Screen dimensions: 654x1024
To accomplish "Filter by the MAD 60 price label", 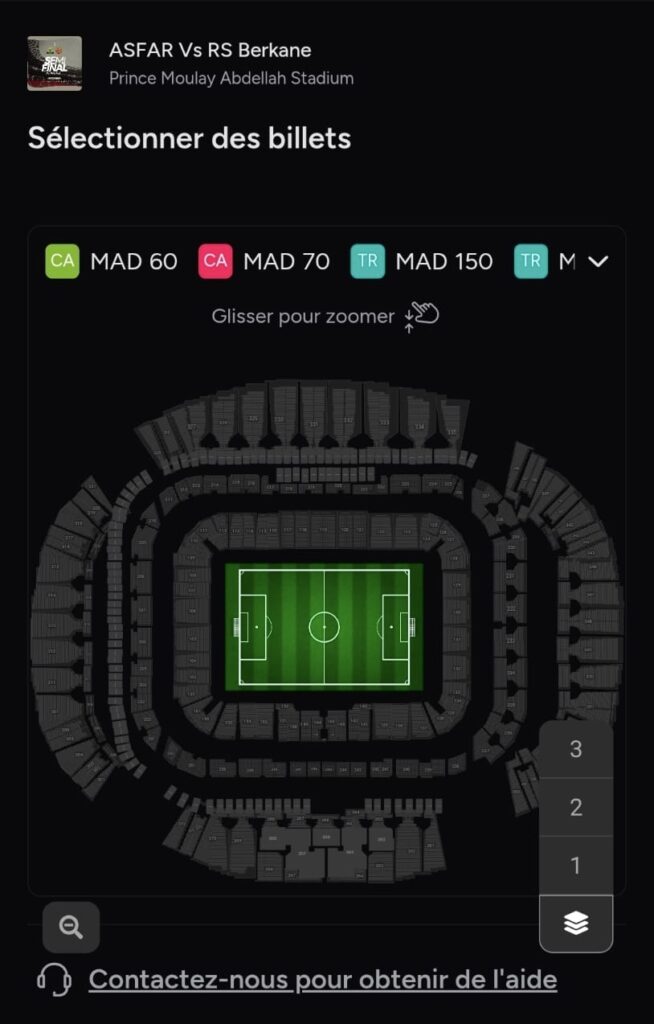I will (x=133, y=261).
